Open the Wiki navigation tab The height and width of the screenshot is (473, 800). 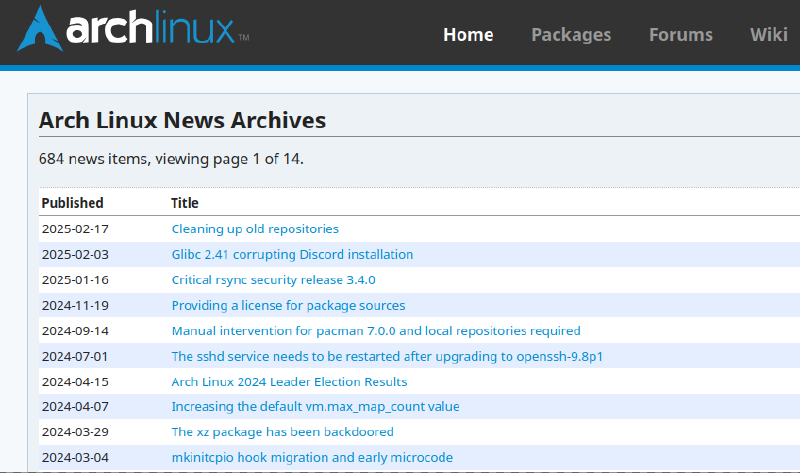768,35
